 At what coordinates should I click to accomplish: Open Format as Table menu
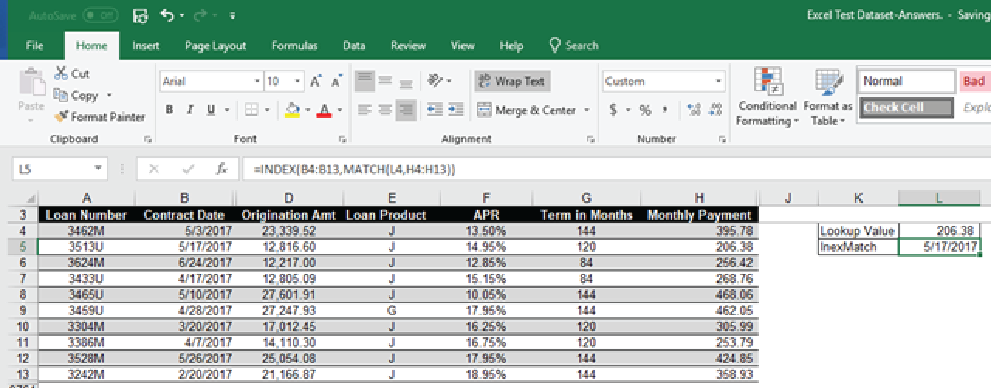click(828, 96)
